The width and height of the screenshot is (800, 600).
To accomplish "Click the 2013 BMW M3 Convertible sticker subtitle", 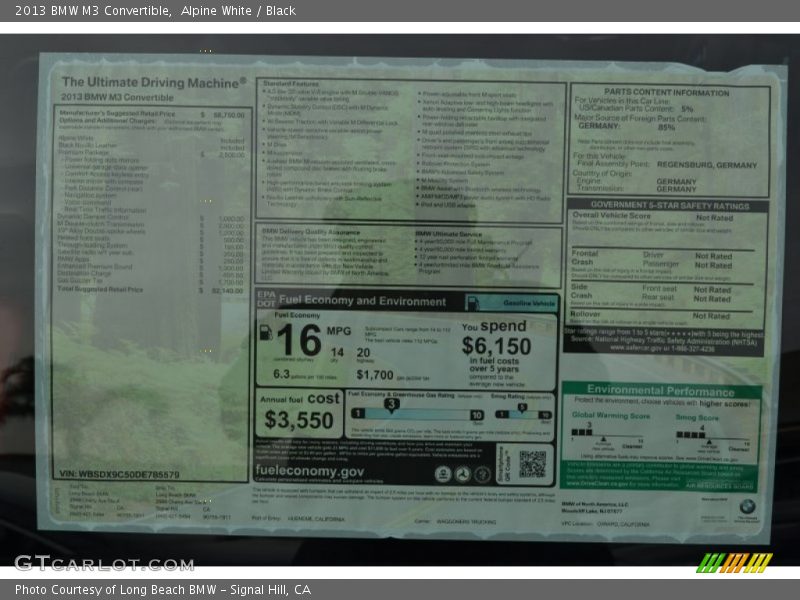I will (x=117, y=97).
